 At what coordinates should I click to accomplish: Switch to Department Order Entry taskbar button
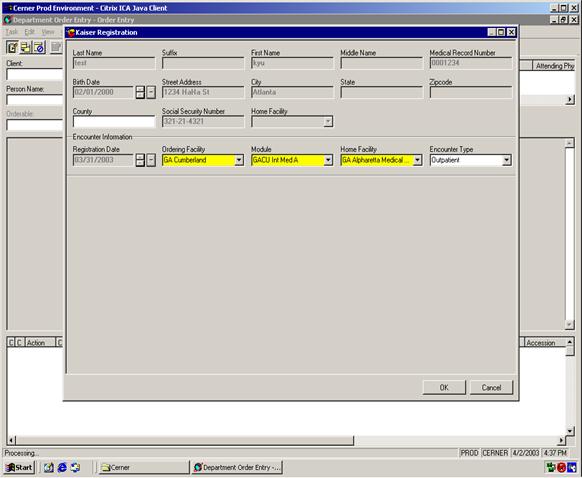pyautogui.click(x=237, y=468)
